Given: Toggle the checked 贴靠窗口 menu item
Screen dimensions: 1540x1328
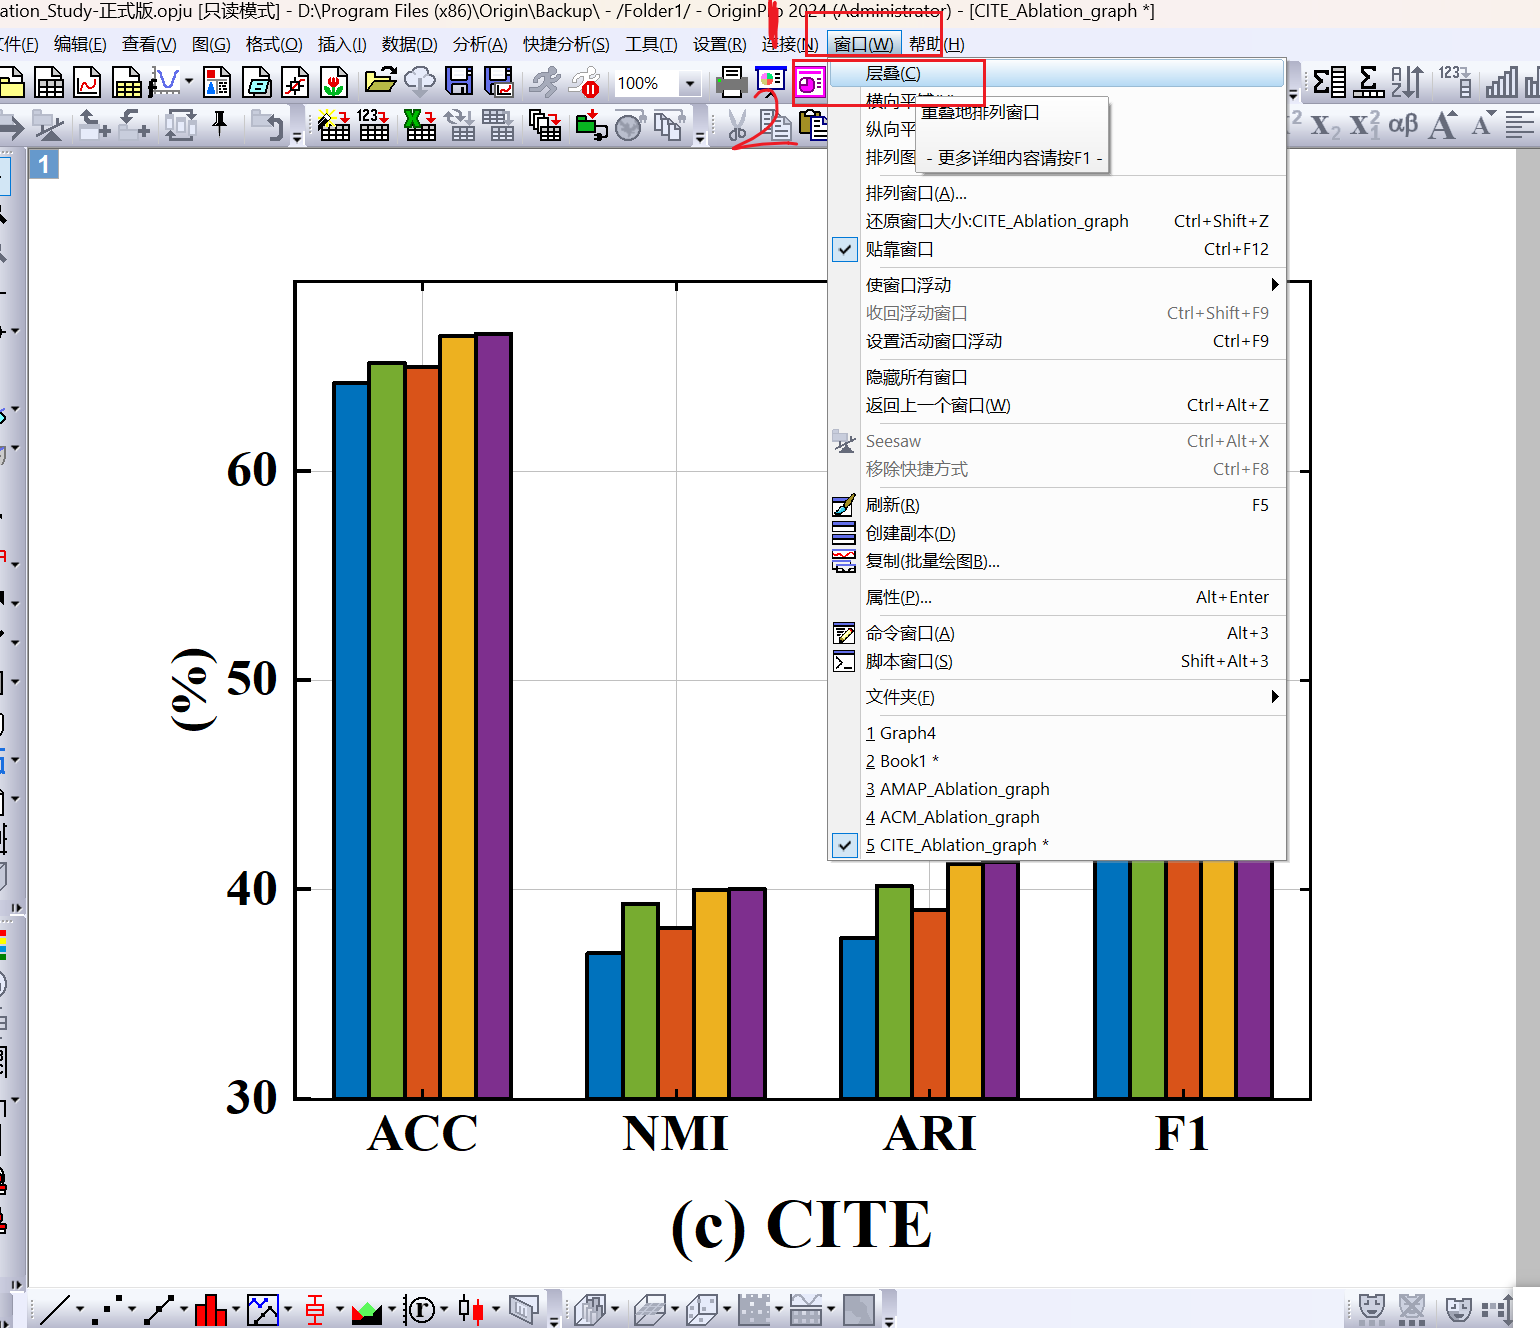Looking at the screenshot, I should [x=1057, y=249].
